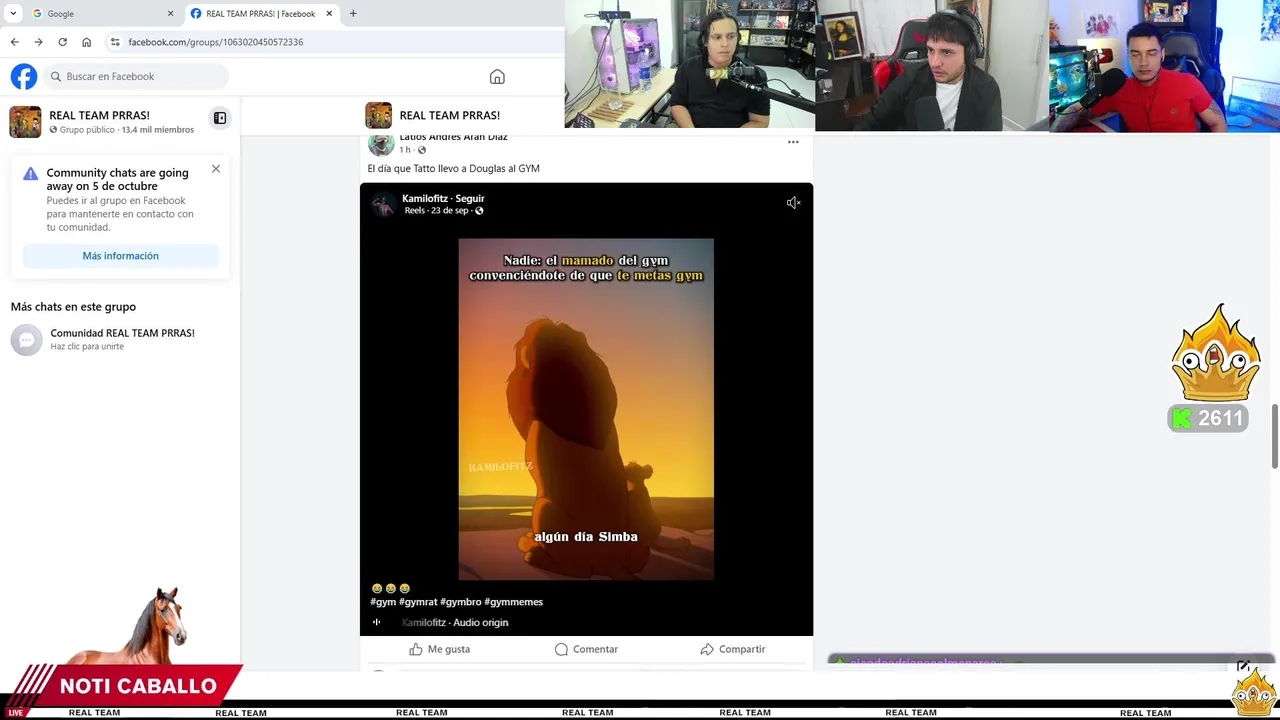Go back in browser history

(x=14, y=42)
